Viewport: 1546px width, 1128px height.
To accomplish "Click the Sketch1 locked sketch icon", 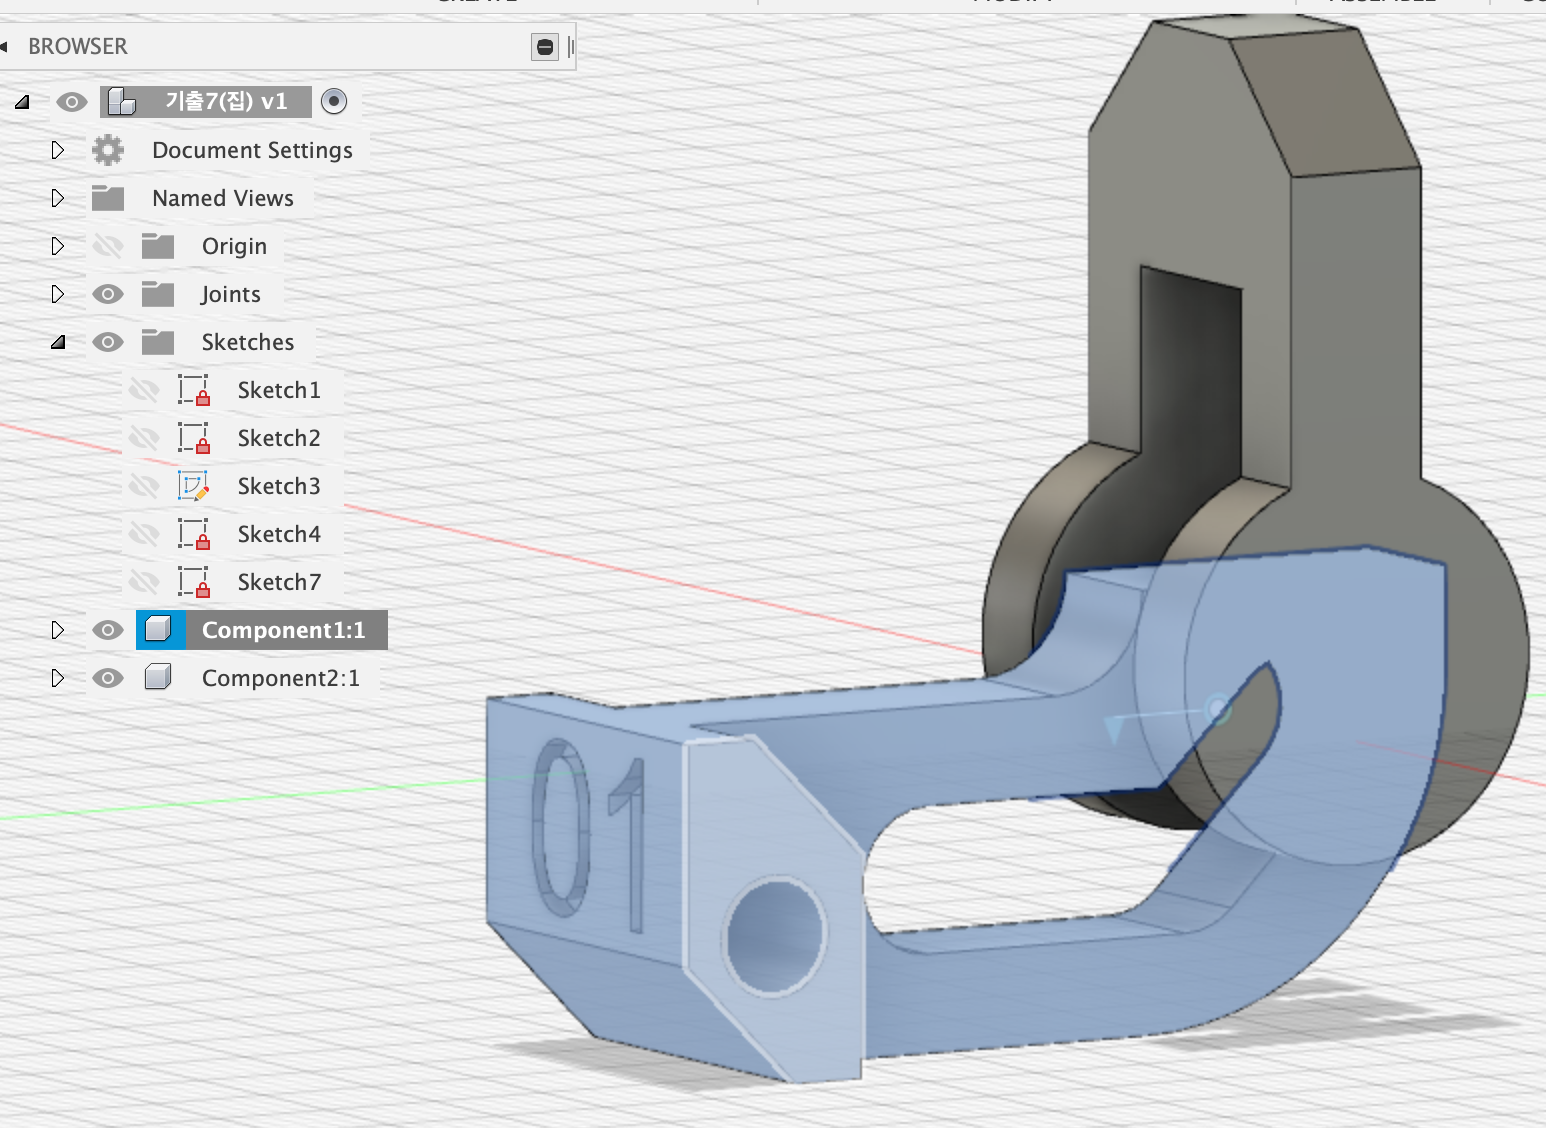I will pyautogui.click(x=194, y=390).
